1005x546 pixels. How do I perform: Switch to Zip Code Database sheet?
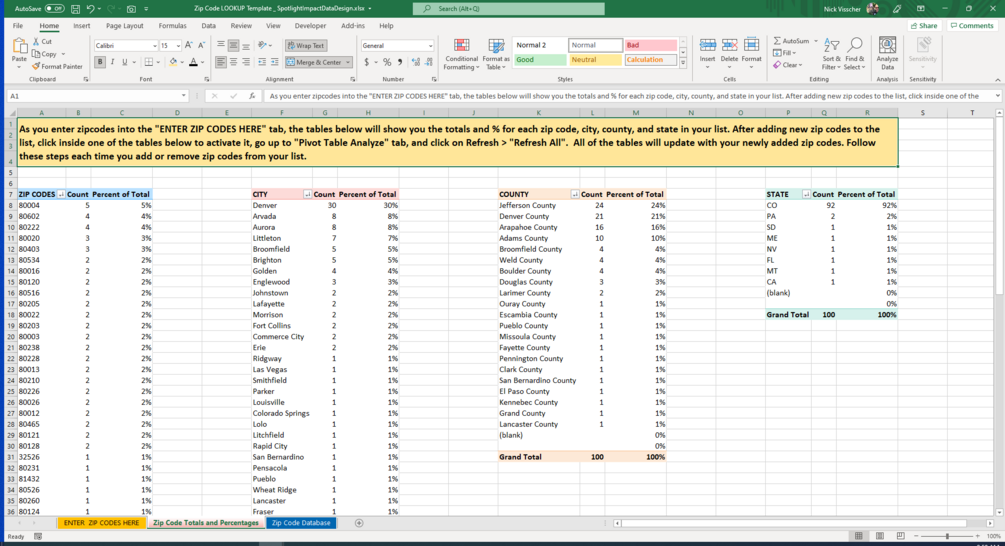tap(301, 523)
